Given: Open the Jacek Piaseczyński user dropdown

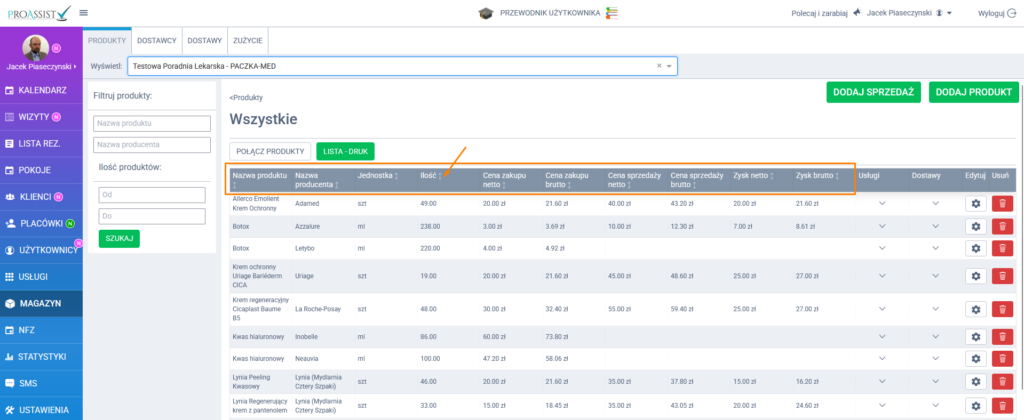Looking at the screenshot, I should tap(908, 13).
